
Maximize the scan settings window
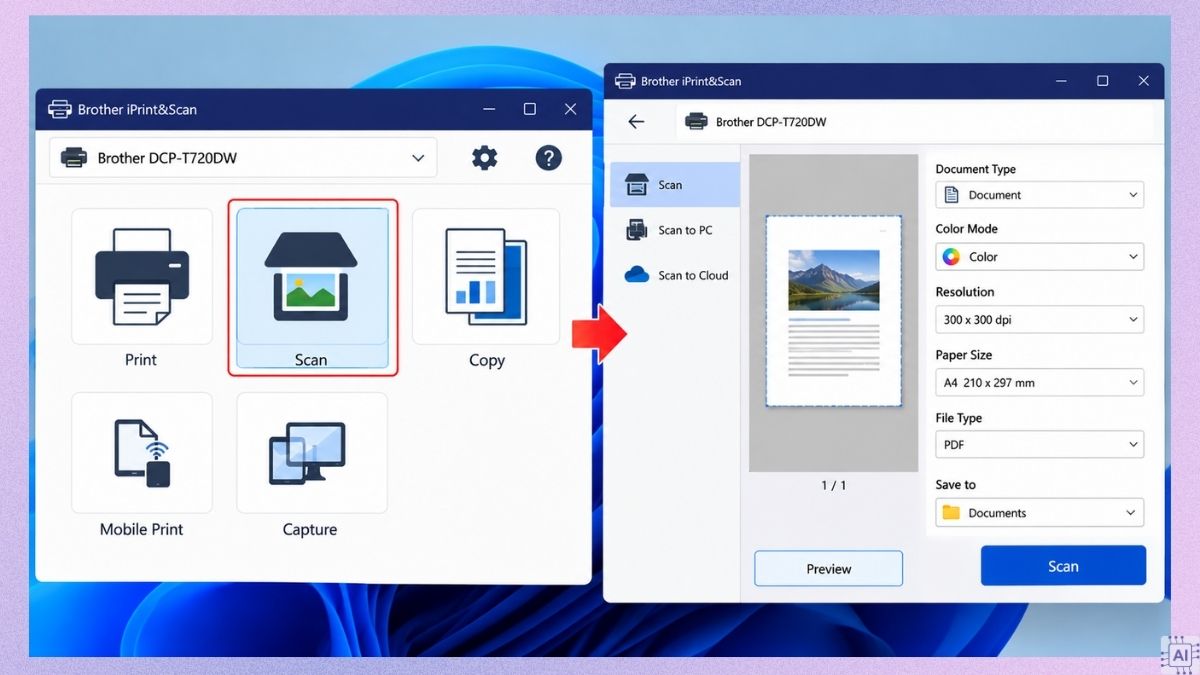click(x=1103, y=81)
